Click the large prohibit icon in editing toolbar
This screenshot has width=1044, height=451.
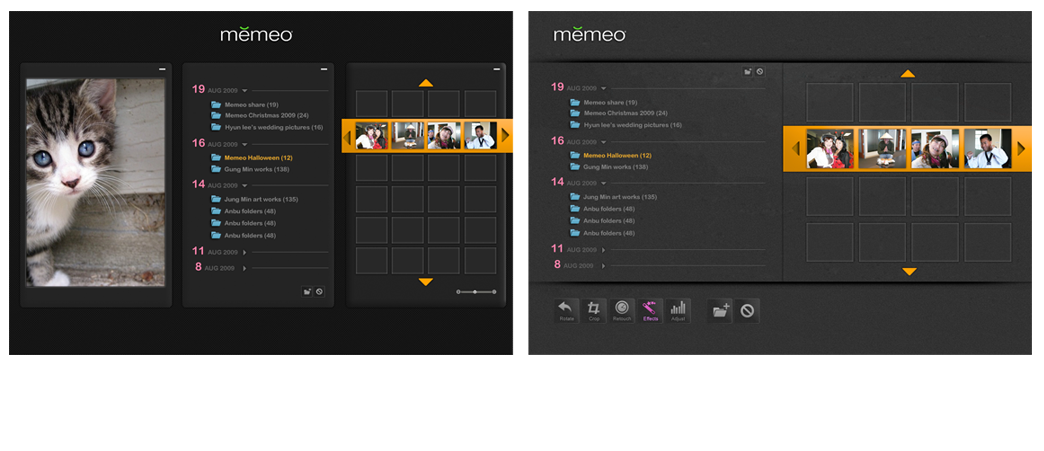(747, 311)
